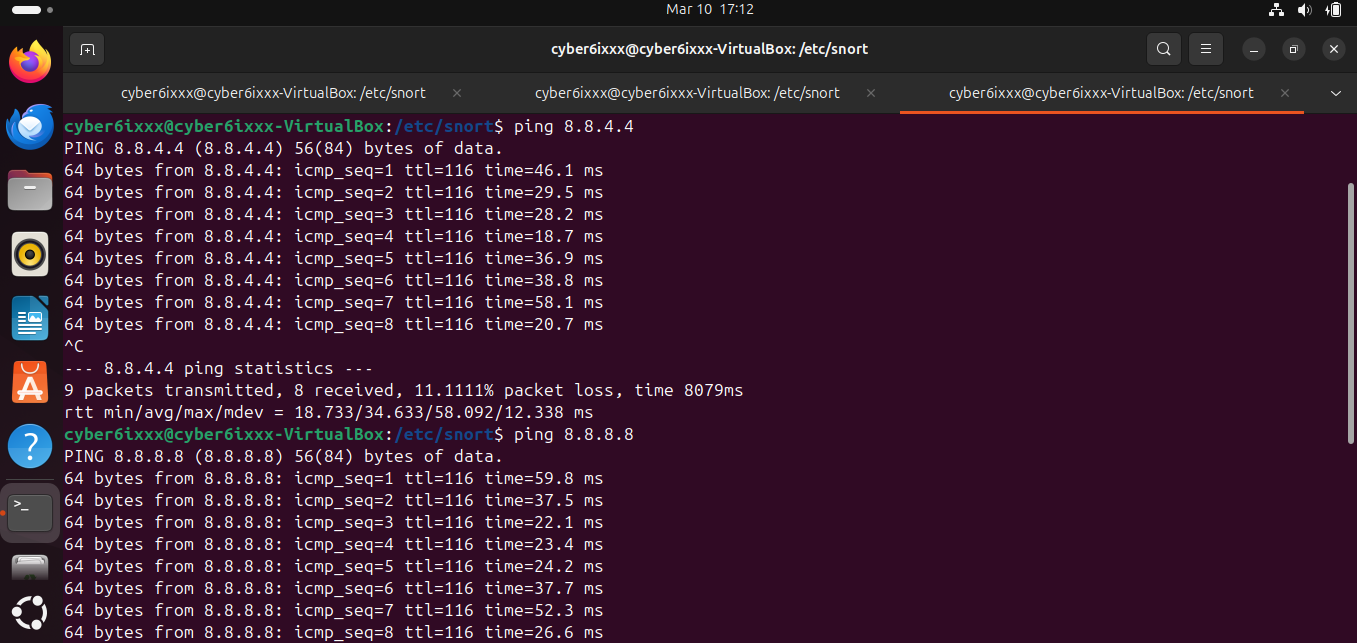Click the power icon in top bar

tap(1332, 10)
